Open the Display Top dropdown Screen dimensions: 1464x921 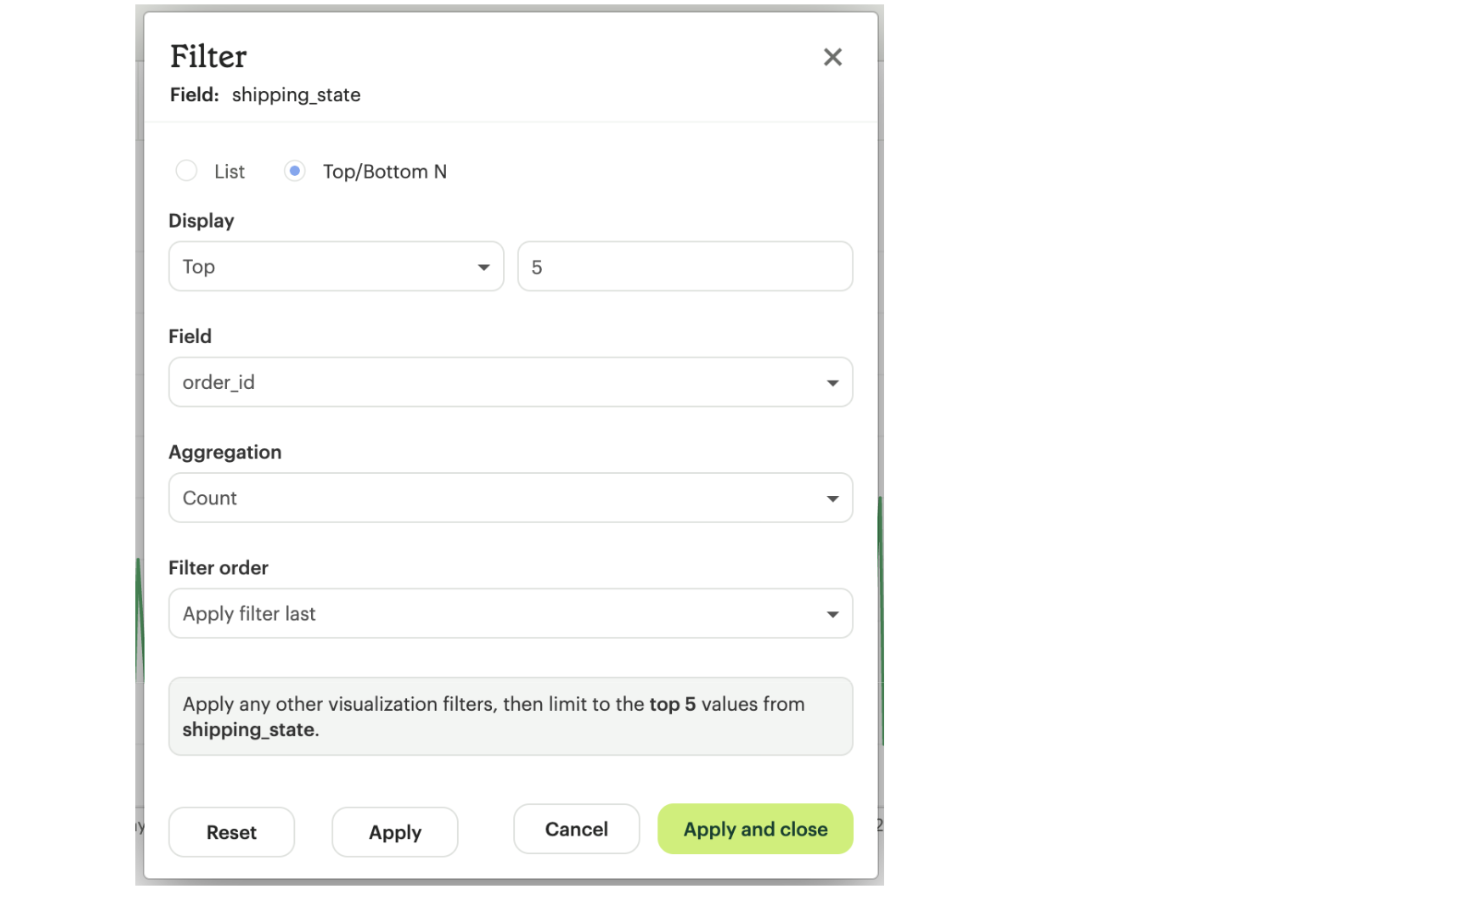click(336, 266)
